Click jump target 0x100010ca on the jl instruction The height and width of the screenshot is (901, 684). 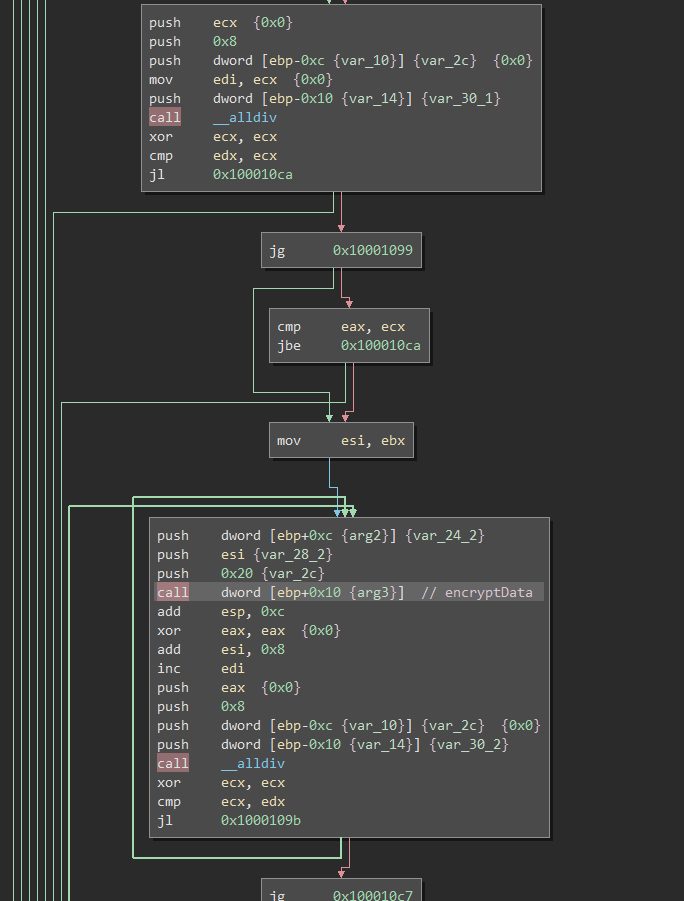click(252, 174)
